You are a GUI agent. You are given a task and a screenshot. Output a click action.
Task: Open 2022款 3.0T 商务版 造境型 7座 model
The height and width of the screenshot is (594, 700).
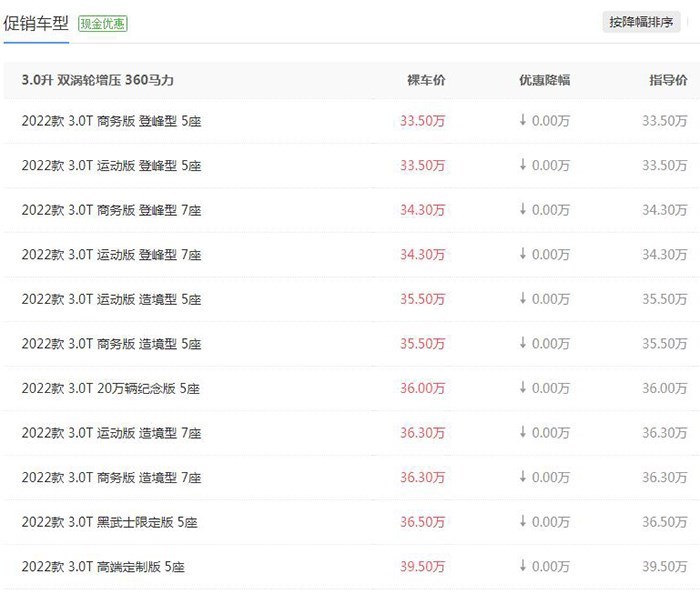click(111, 478)
